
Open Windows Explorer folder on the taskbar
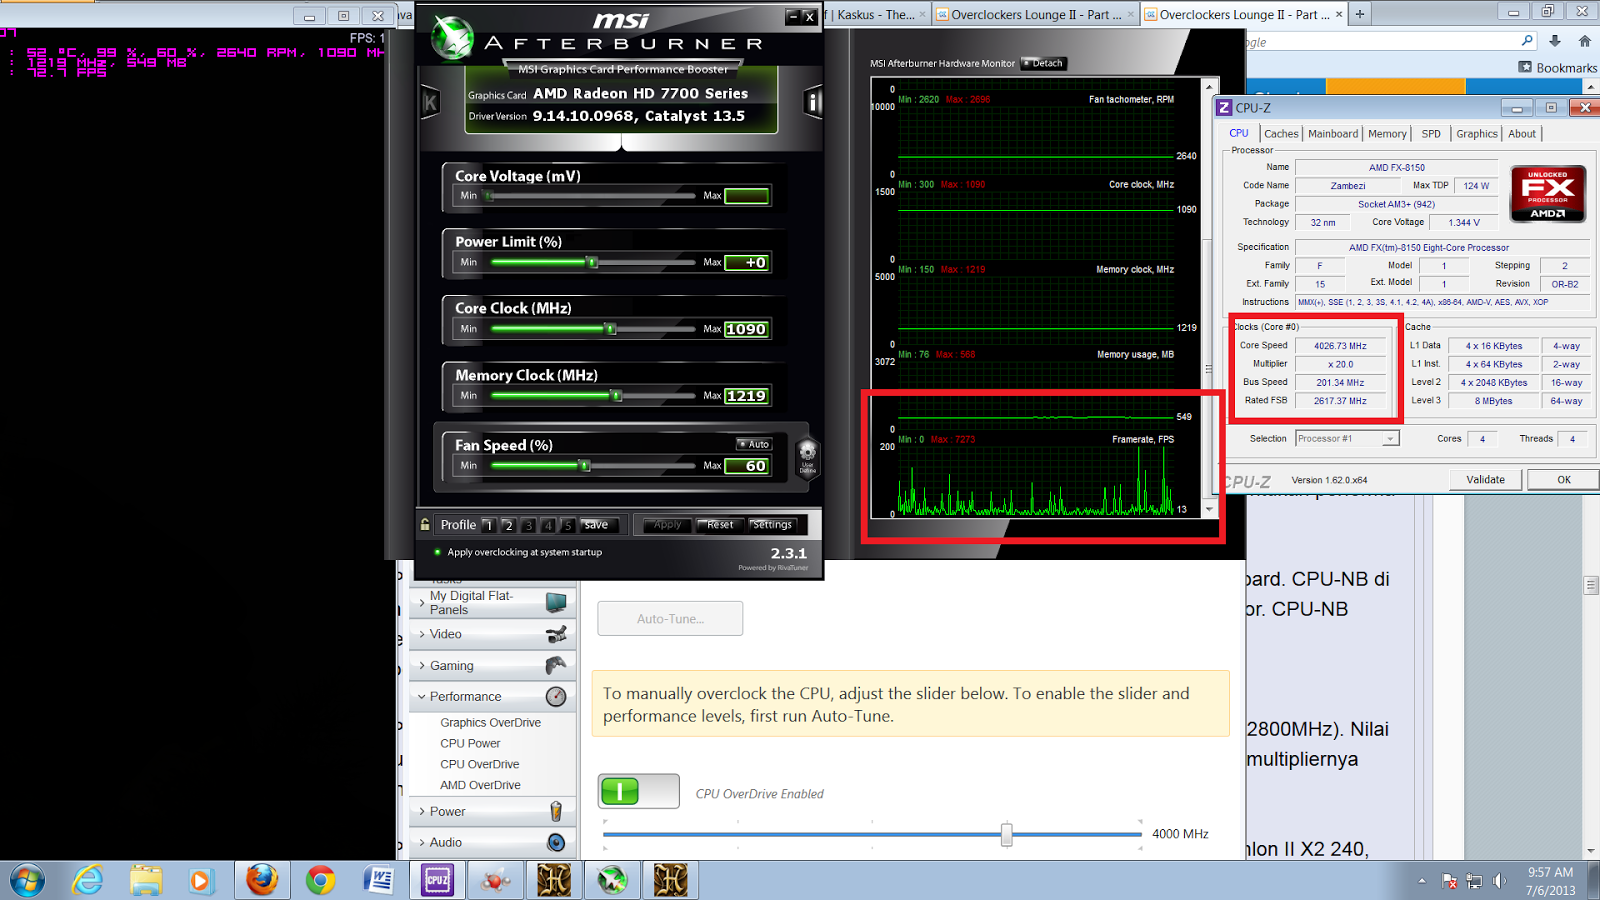(146, 880)
